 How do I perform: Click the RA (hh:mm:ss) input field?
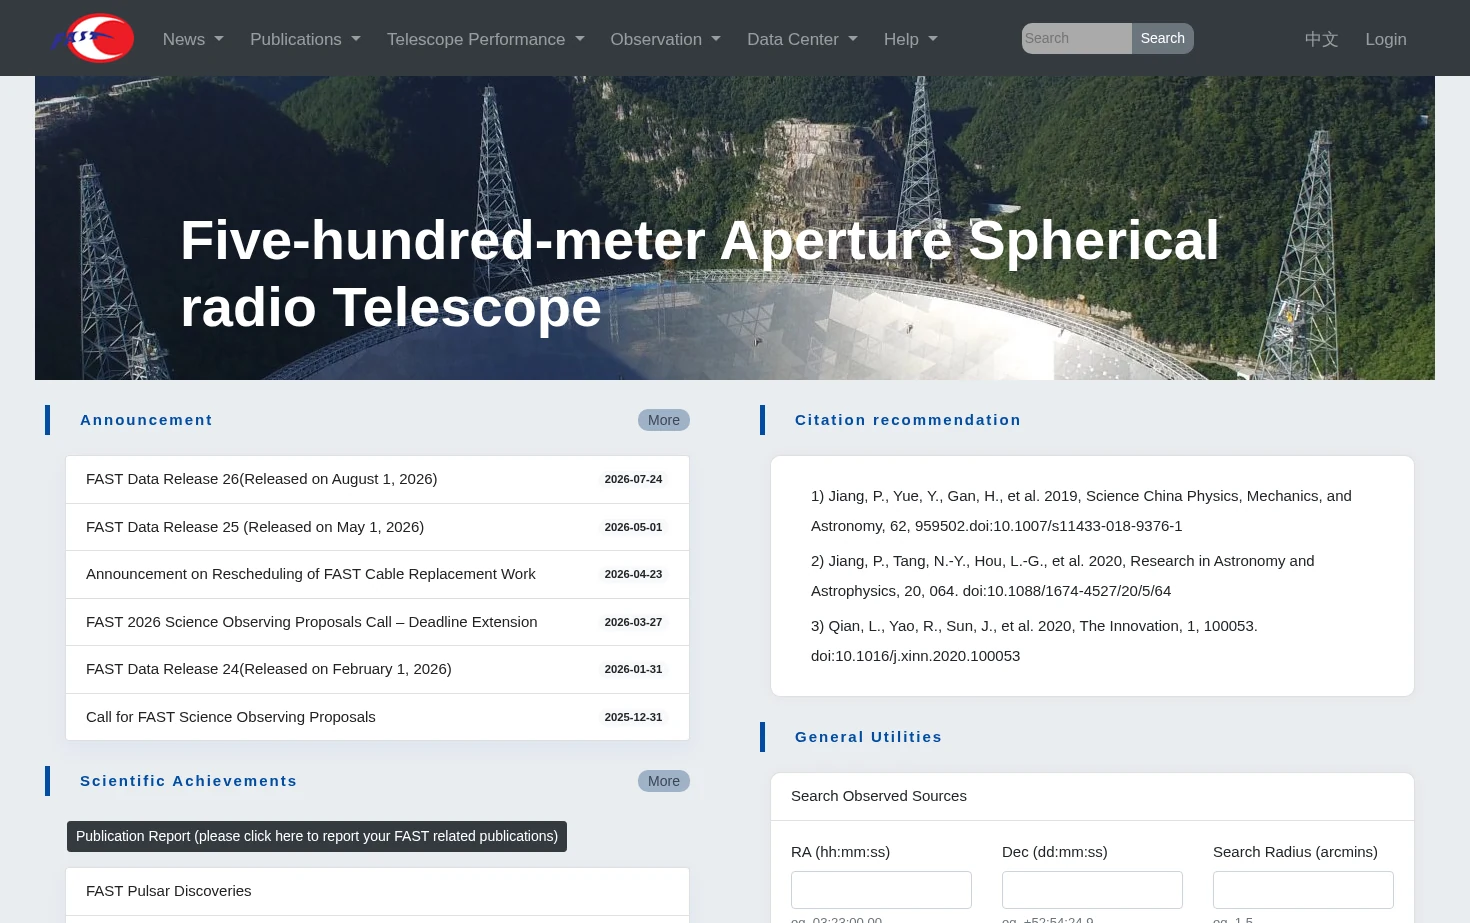coord(881,890)
